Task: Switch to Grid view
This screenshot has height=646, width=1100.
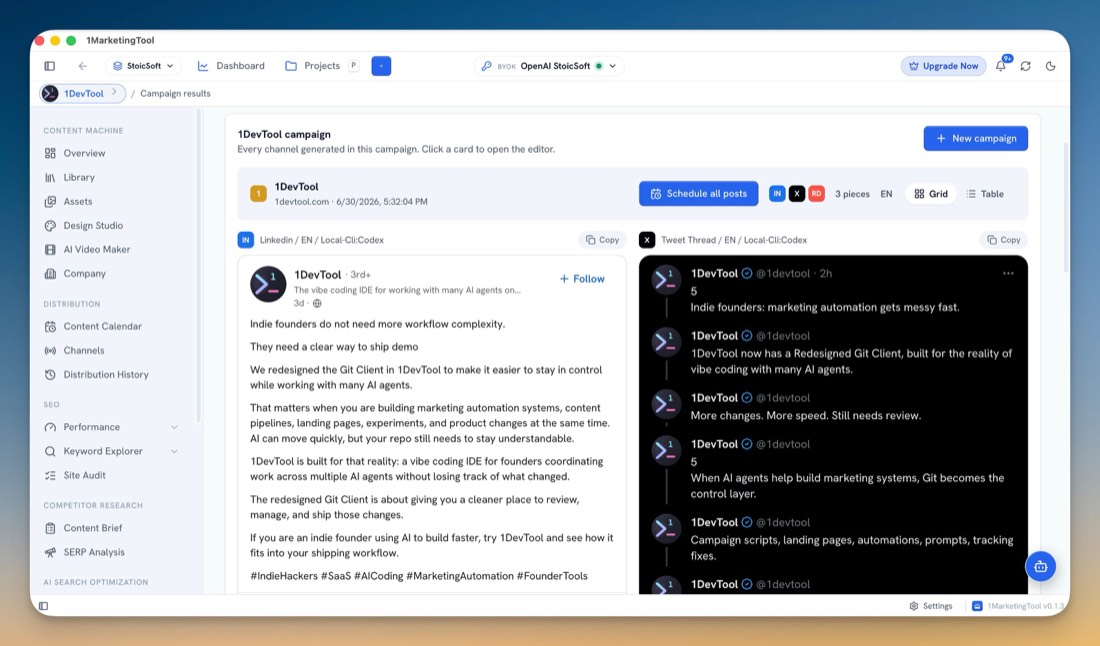Action: [x=931, y=194]
